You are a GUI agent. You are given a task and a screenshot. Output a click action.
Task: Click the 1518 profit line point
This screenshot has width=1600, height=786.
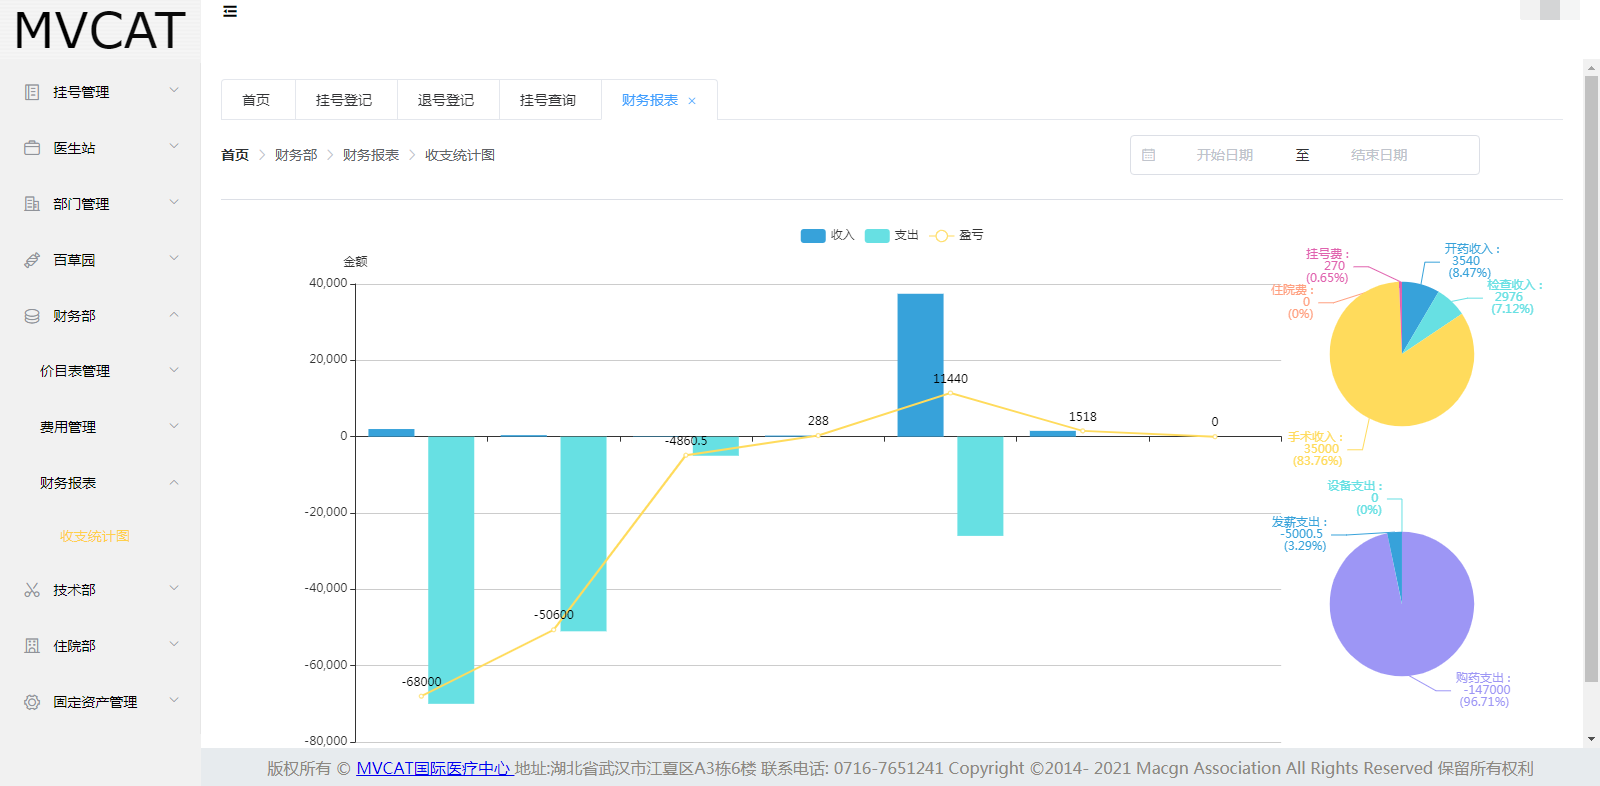click(1082, 431)
